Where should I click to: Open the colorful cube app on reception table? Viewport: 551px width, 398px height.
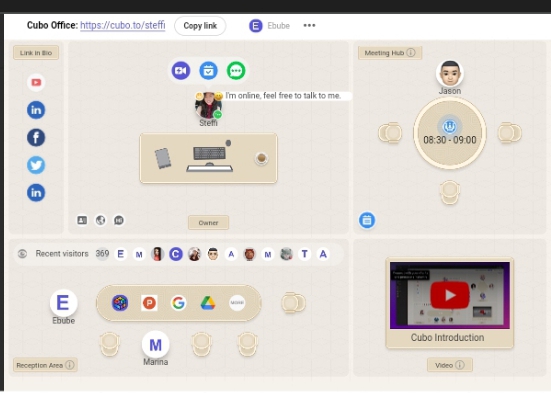click(x=120, y=303)
